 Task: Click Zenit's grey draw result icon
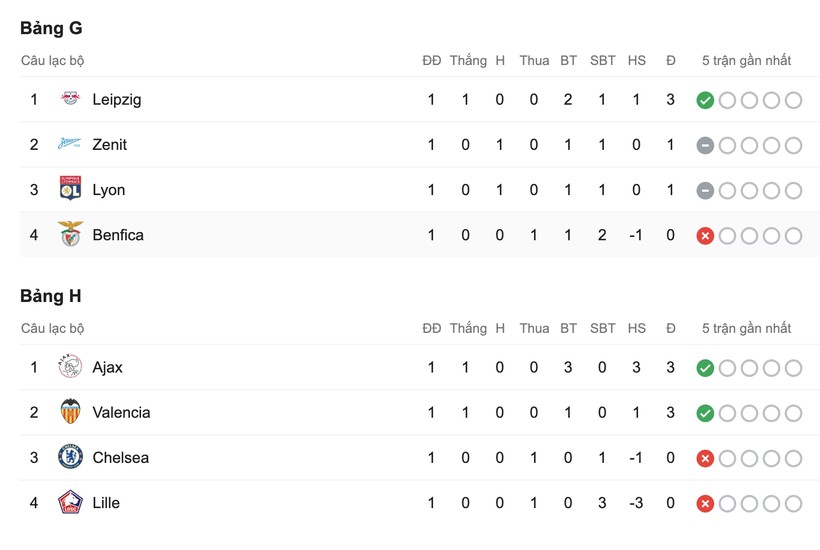[705, 145]
